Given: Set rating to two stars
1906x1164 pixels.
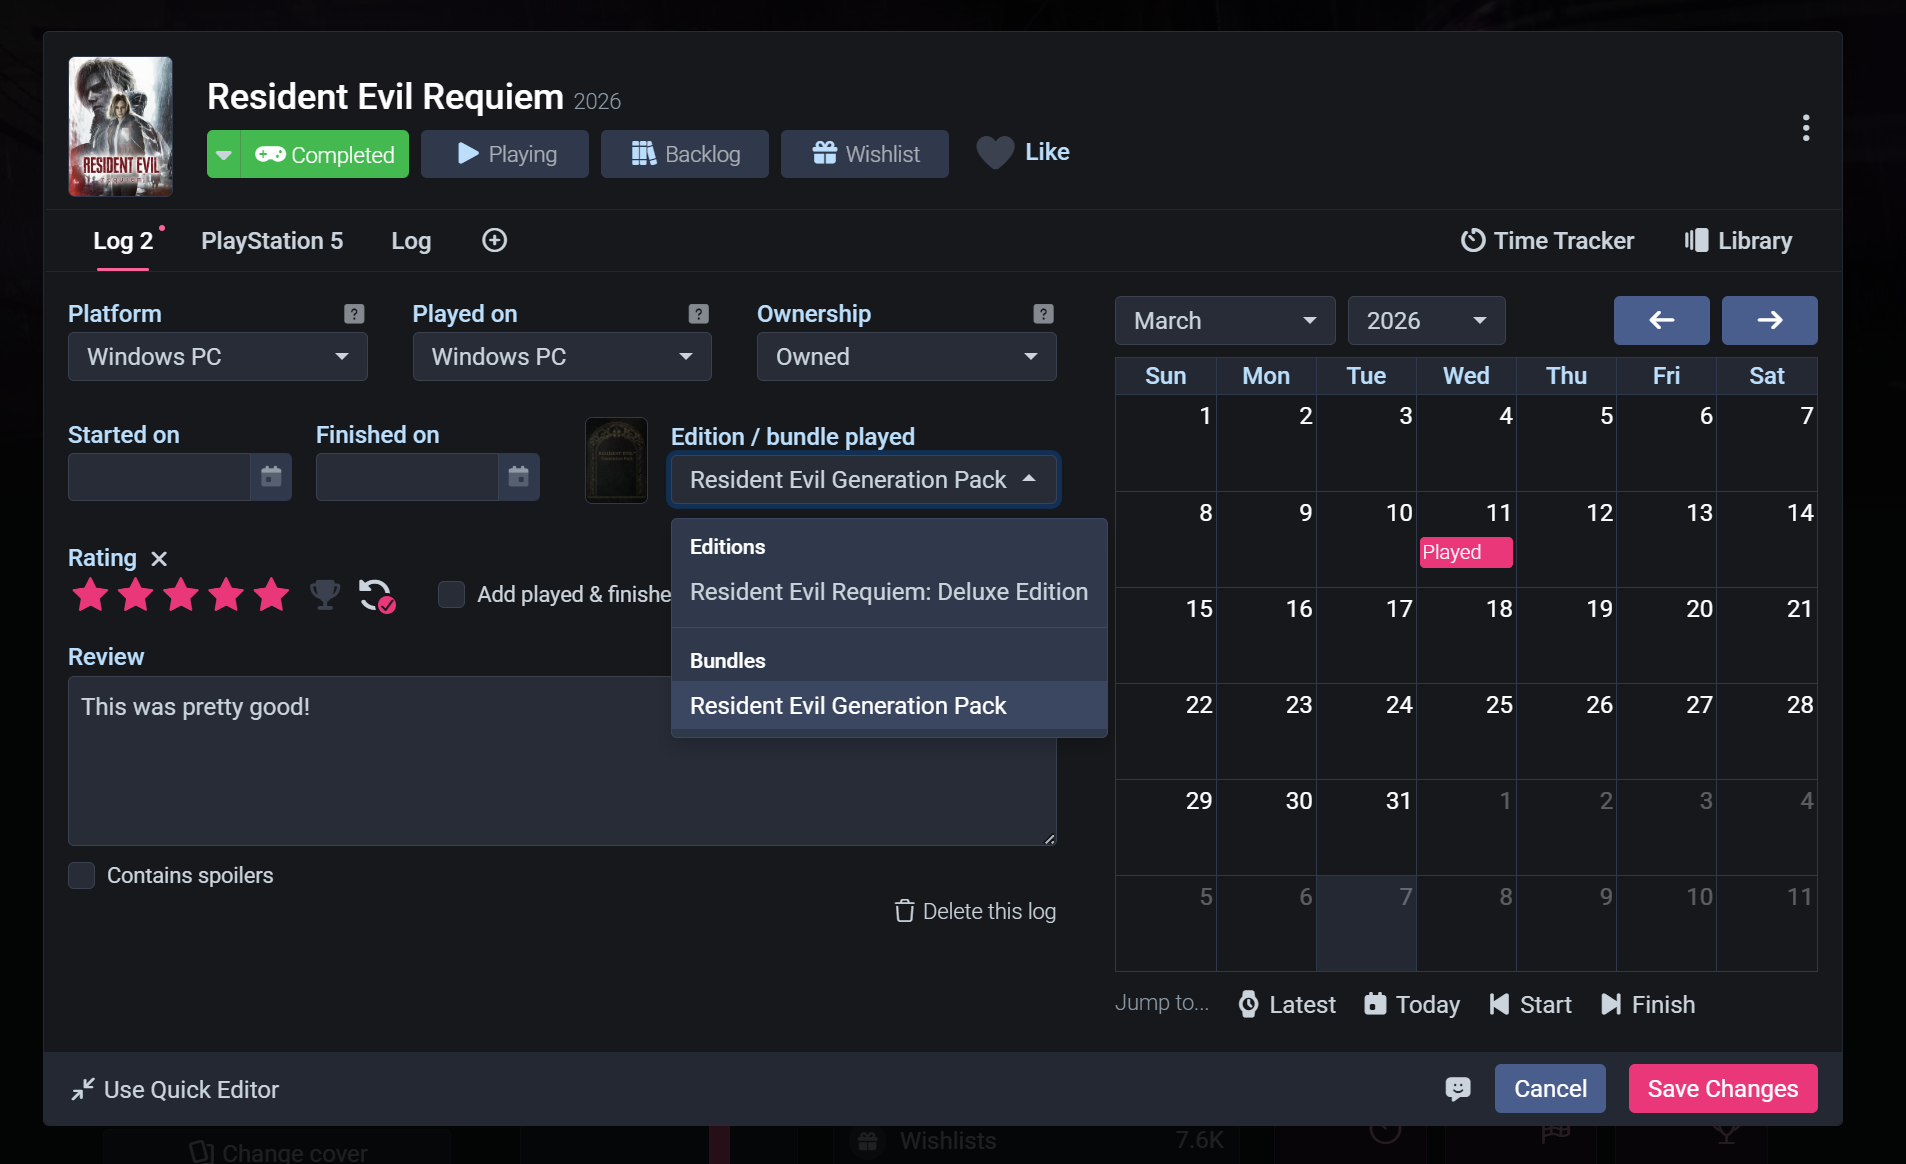Looking at the screenshot, I should pyautogui.click(x=135, y=594).
